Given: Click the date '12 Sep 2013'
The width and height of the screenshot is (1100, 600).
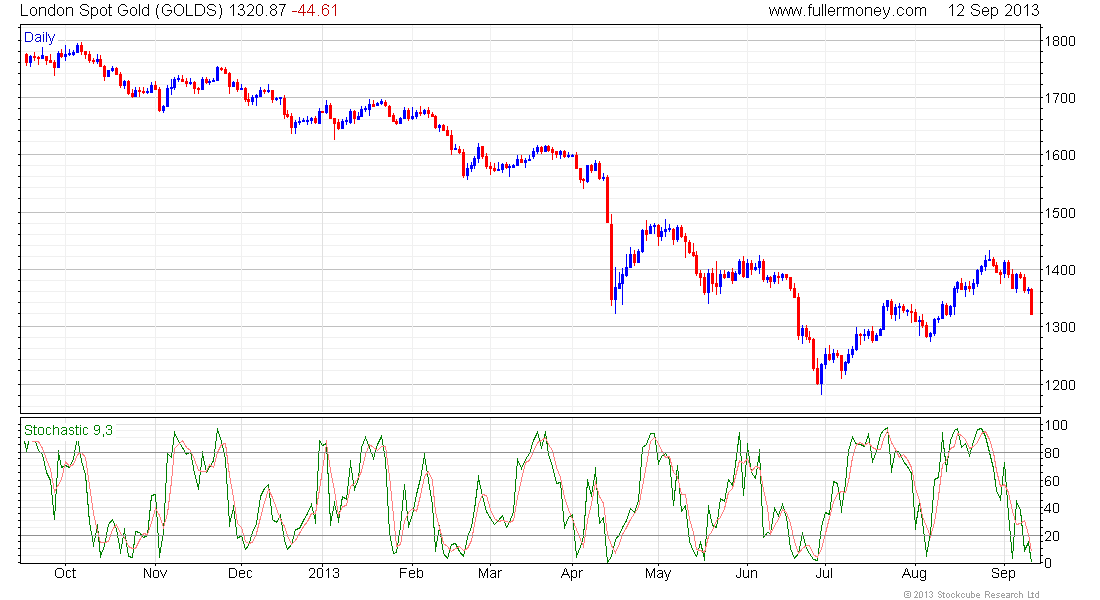Looking at the screenshot, I should point(993,11).
